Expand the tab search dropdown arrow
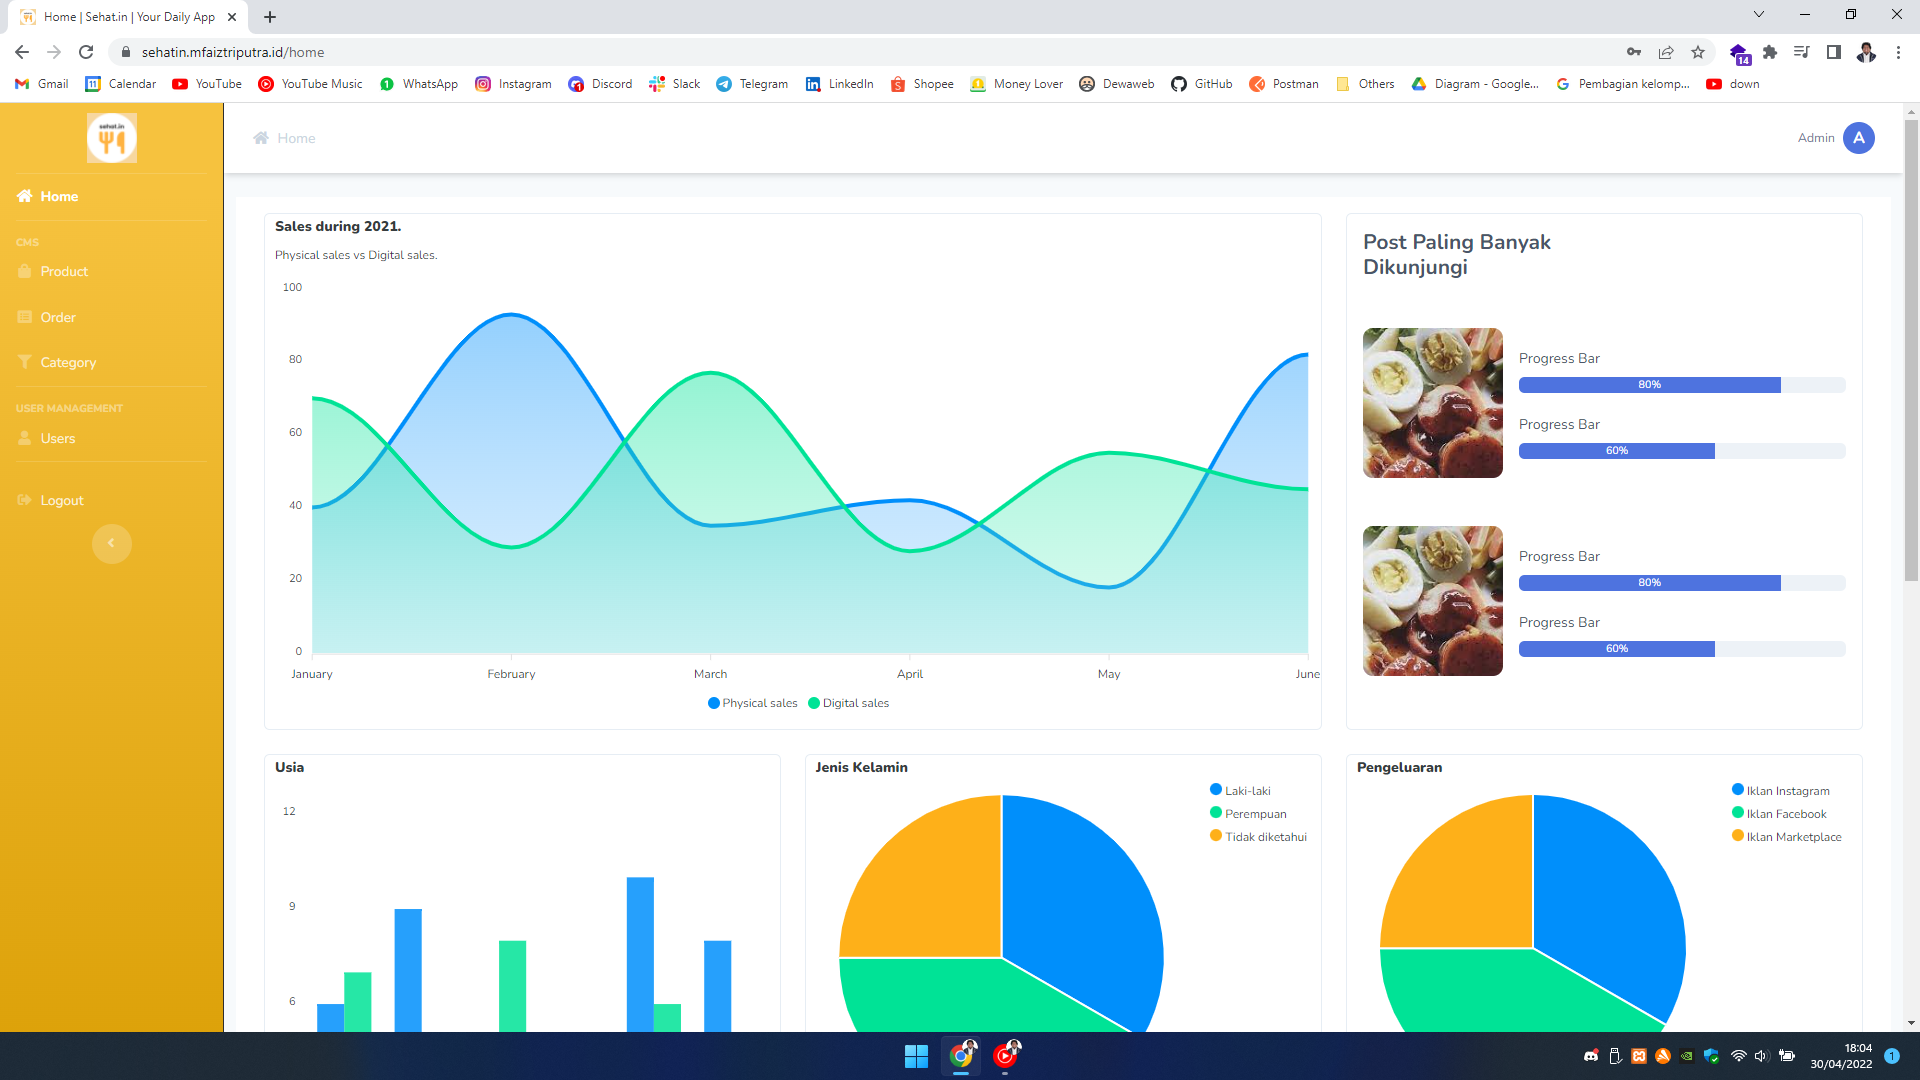Viewport: 1920px width, 1080px height. tap(1759, 15)
